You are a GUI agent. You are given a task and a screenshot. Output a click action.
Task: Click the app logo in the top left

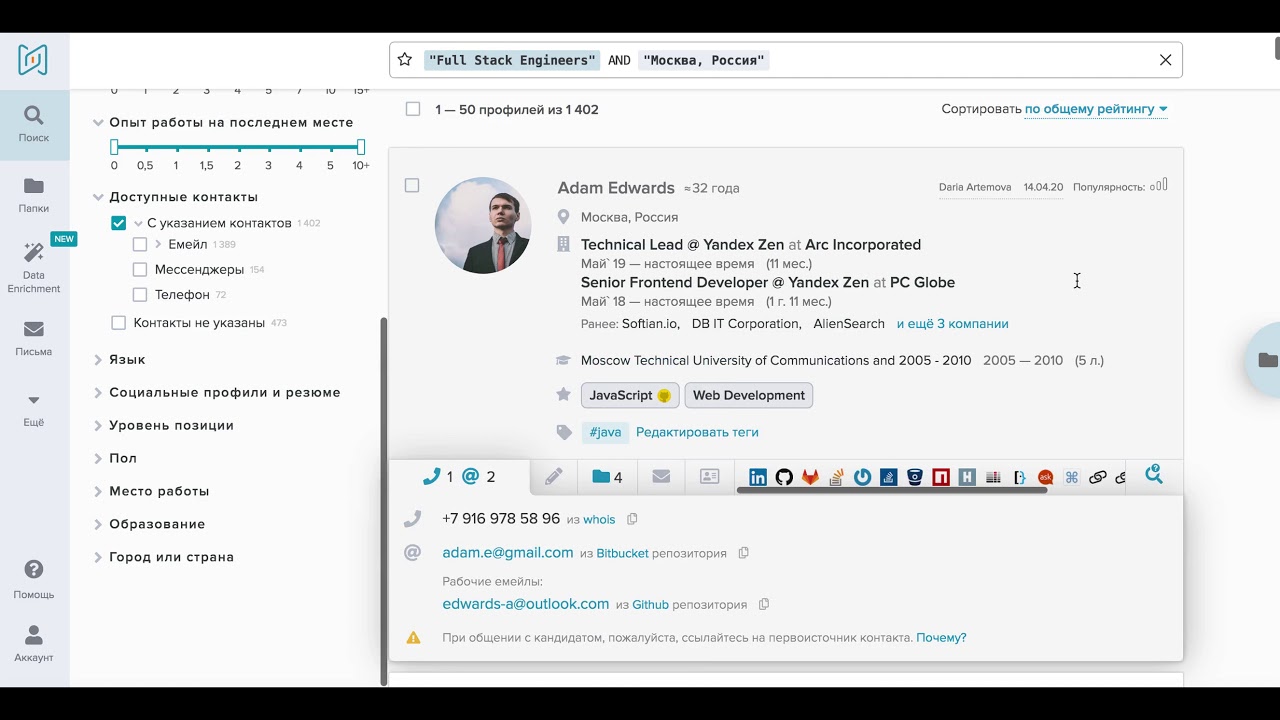33,60
